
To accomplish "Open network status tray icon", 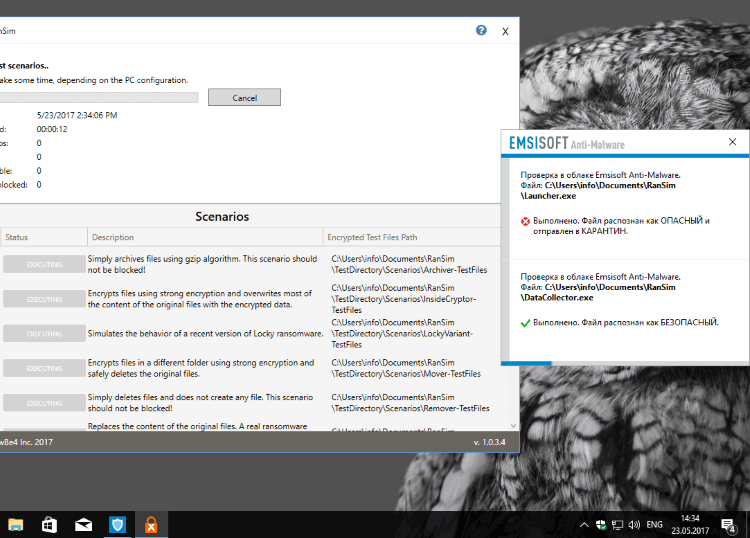I will (x=618, y=525).
